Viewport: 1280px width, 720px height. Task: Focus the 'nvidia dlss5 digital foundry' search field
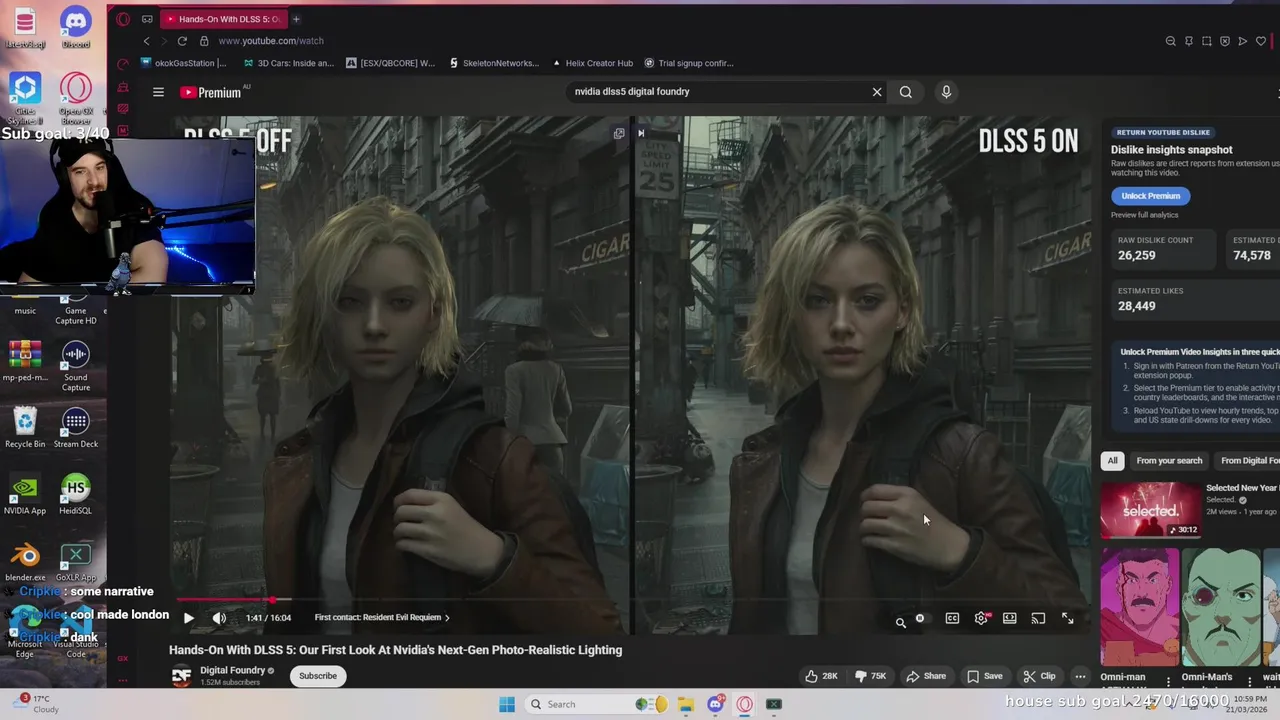coord(718,92)
